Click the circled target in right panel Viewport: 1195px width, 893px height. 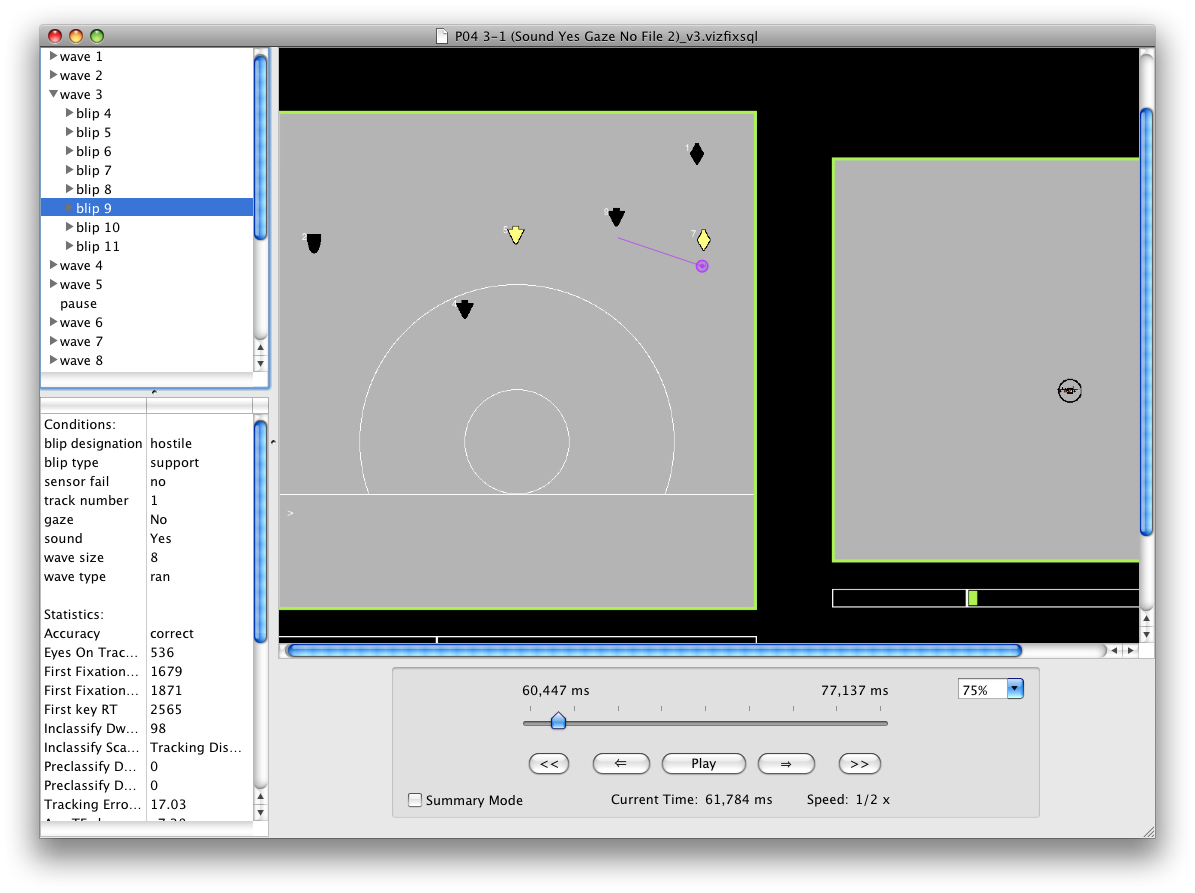tap(1069, 391)
